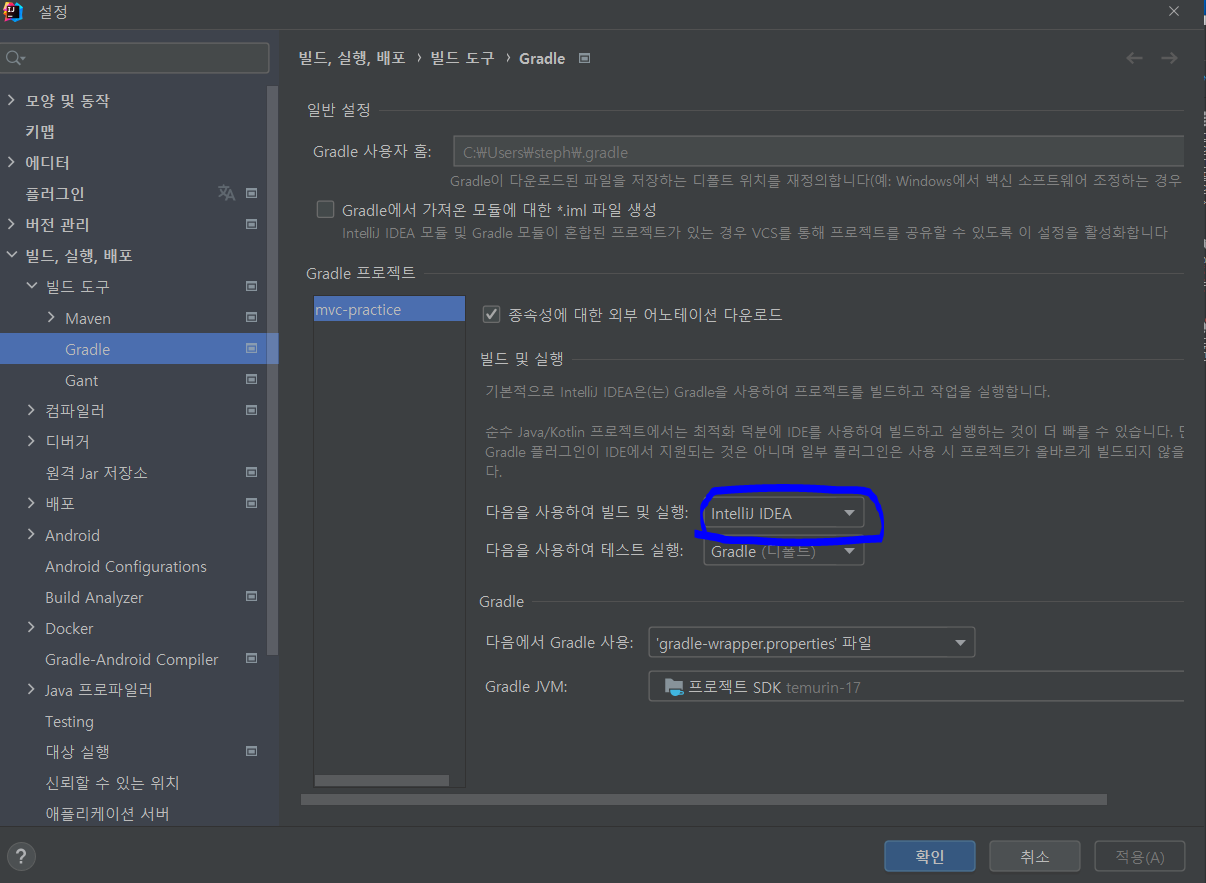Click the project-level icon beside 원격 Jar 저장소

(251, 472)
